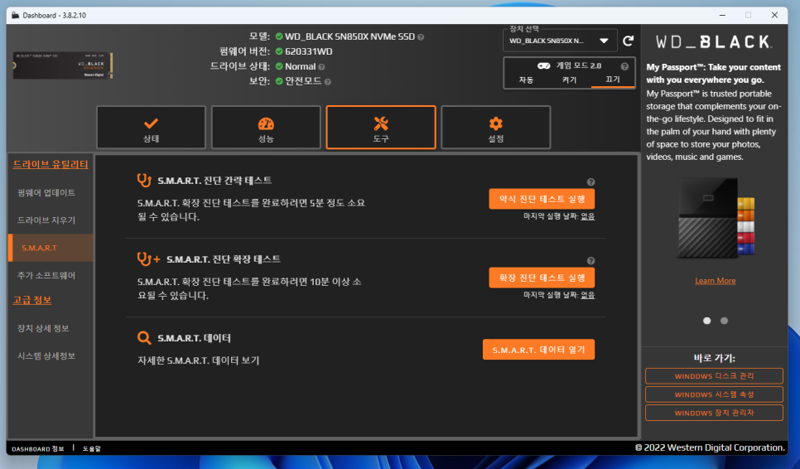Select second carousel dot in ad panel

click(724, 320)
